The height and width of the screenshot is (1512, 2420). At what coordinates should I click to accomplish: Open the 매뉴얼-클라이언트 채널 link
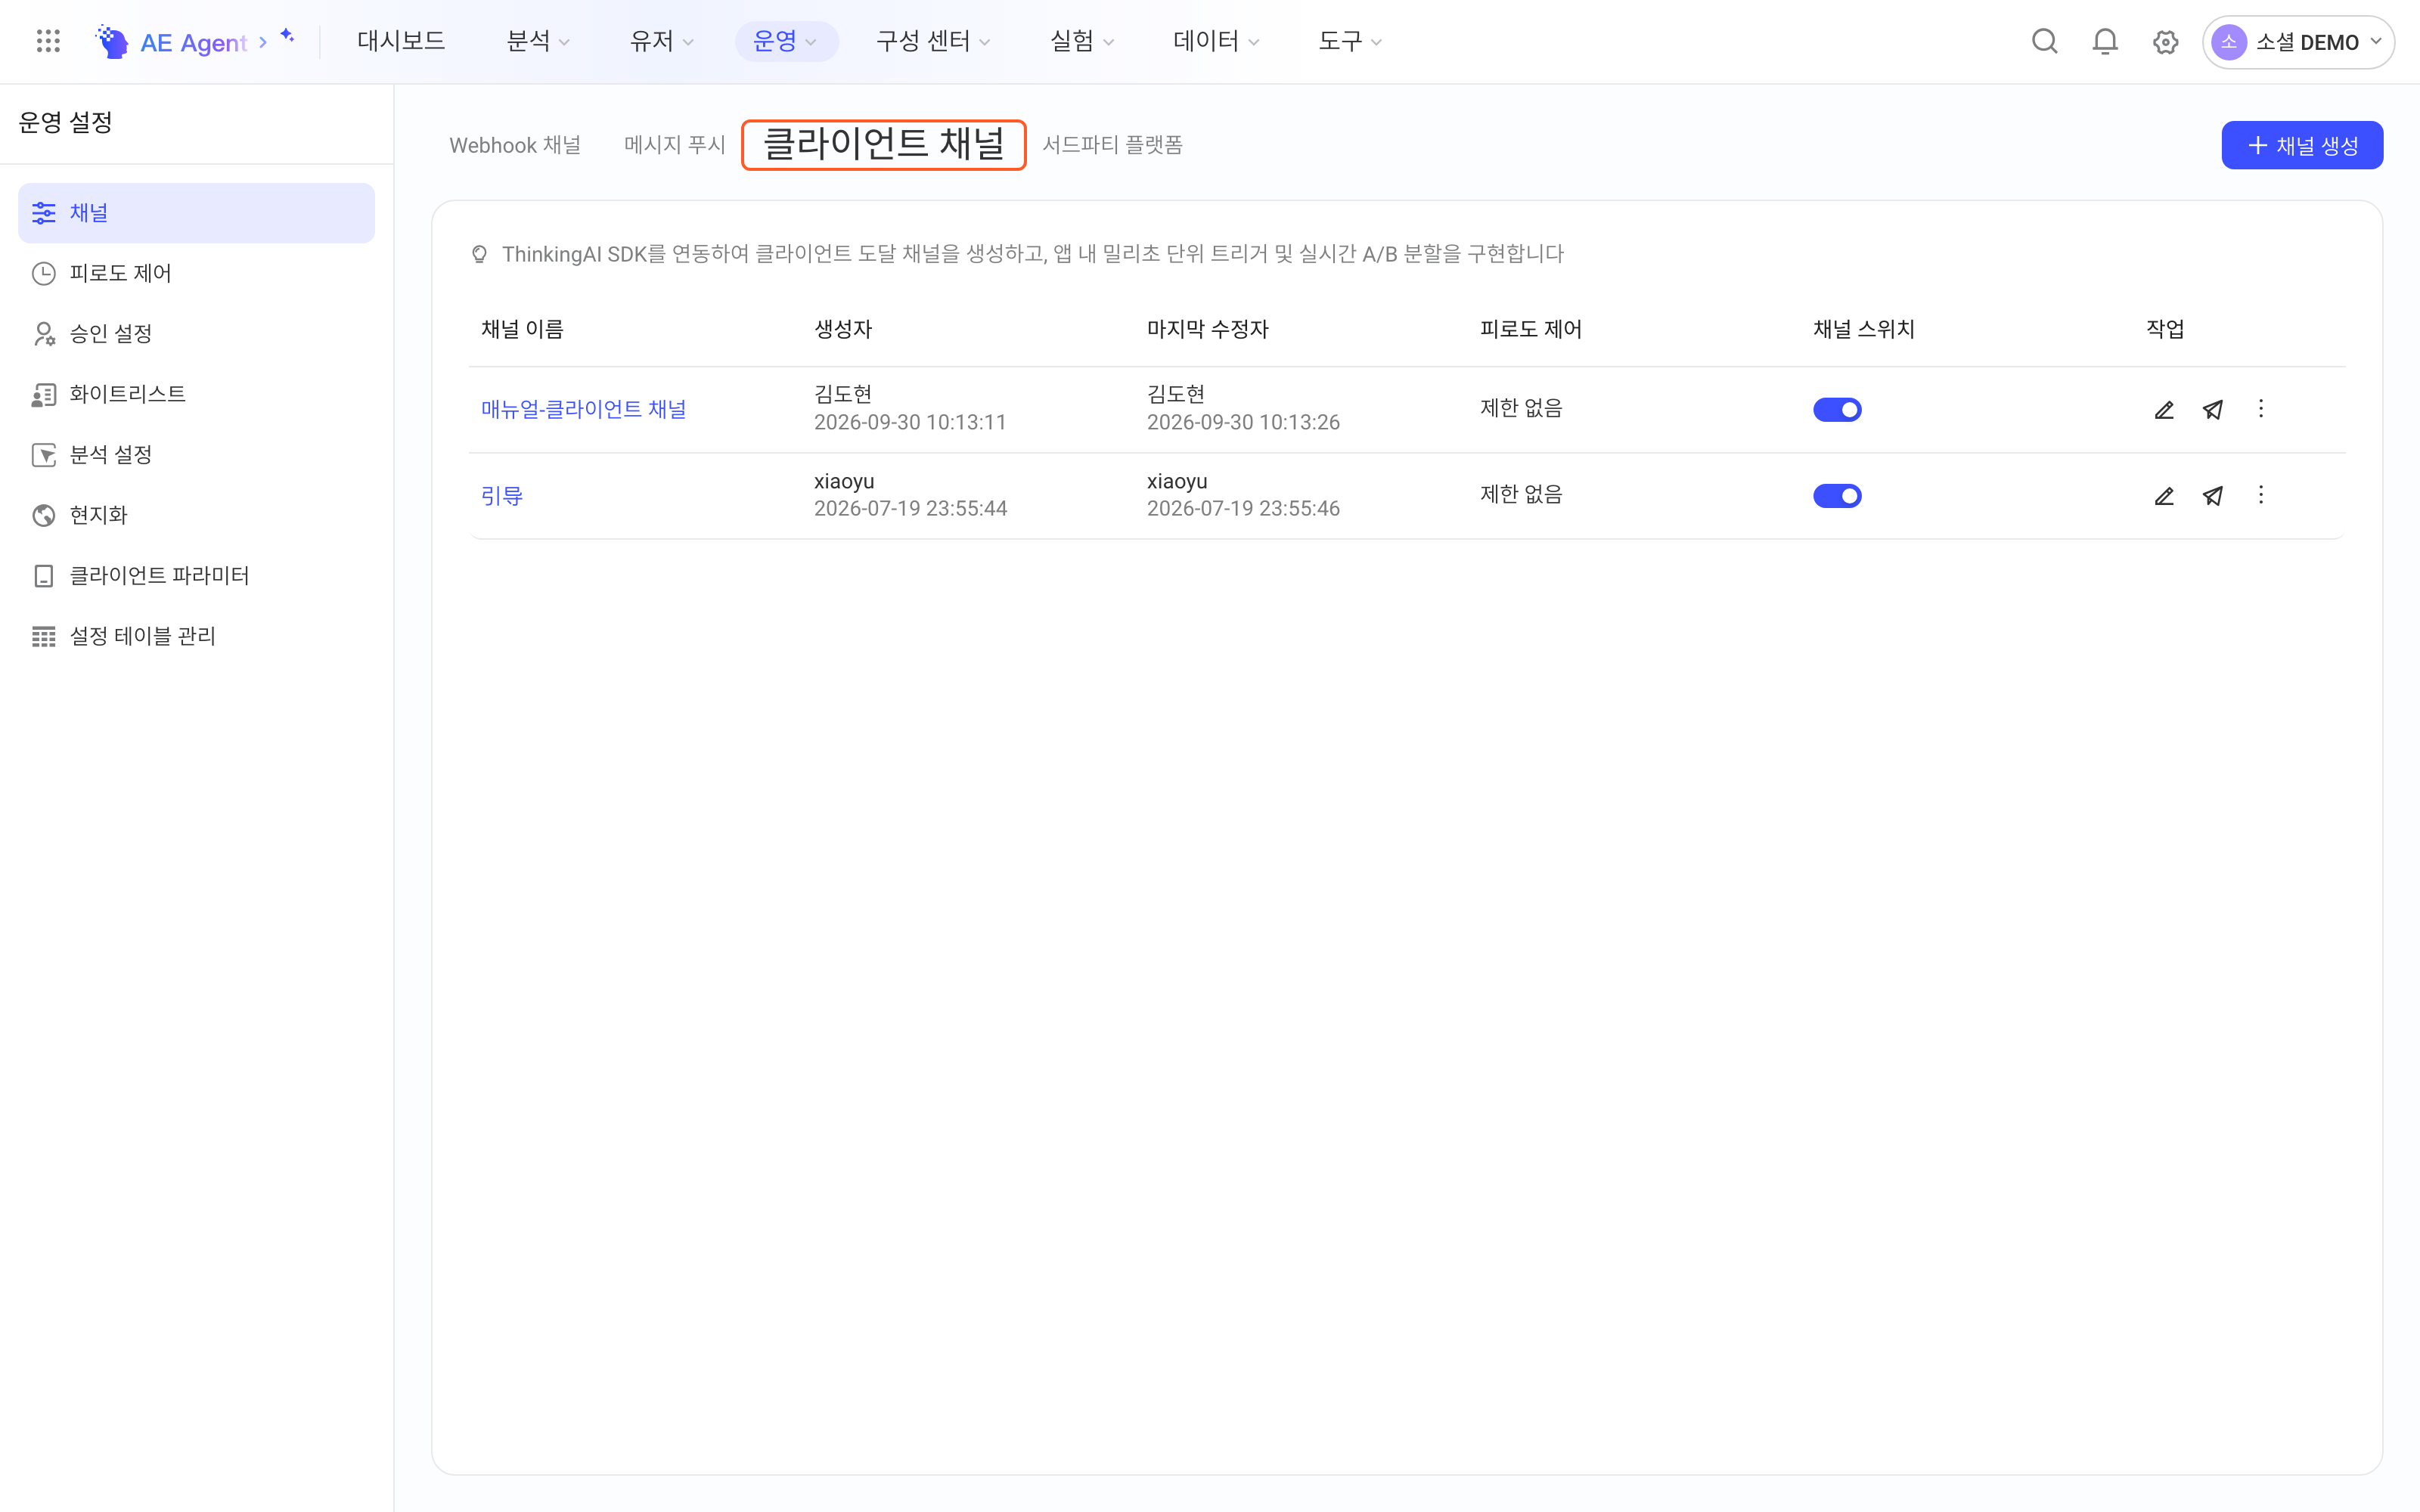pos(583,409)
